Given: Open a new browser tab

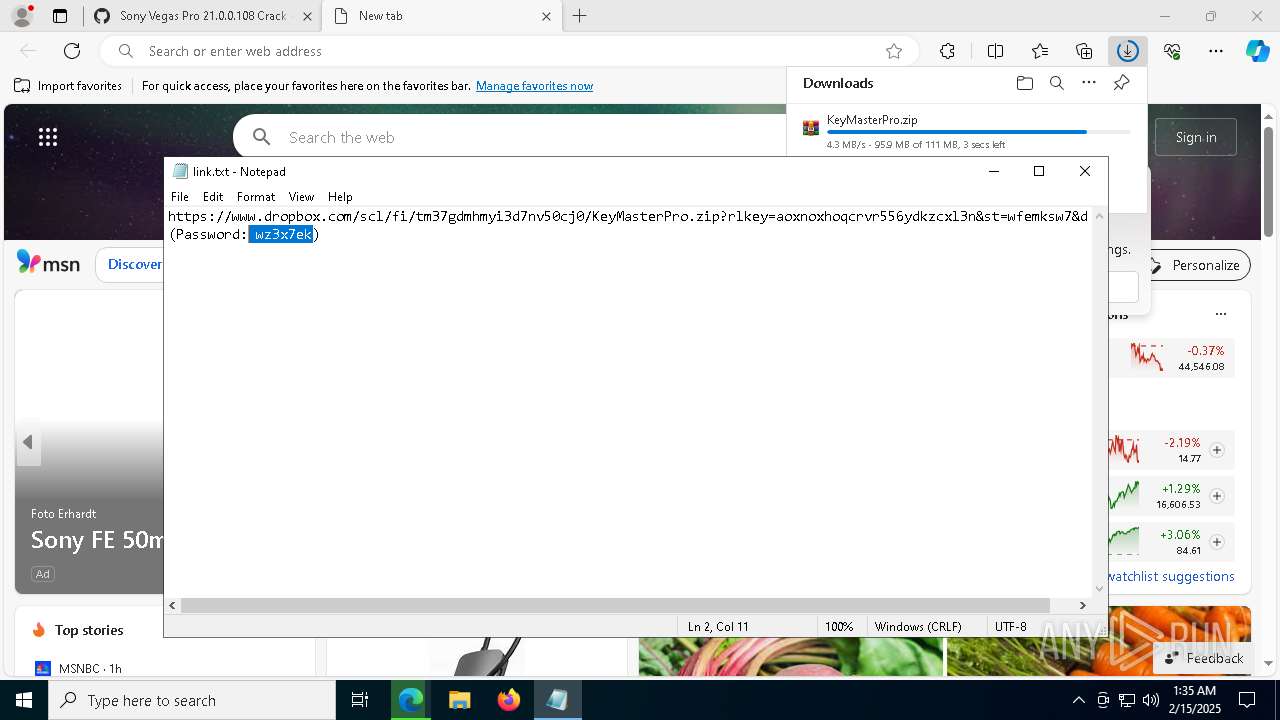Looking at the screenshot, I should [580, 16].
